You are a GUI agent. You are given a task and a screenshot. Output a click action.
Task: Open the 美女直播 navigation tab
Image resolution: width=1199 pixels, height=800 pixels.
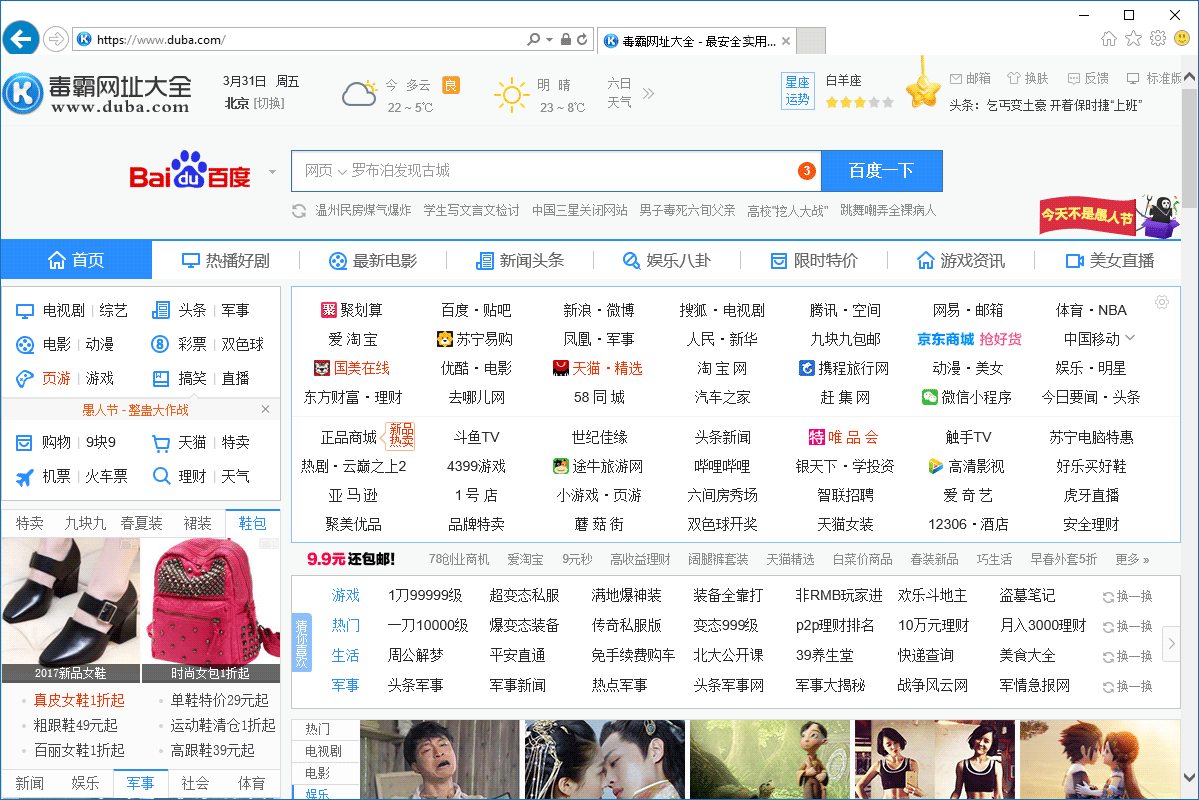[x=1110, y=261]
